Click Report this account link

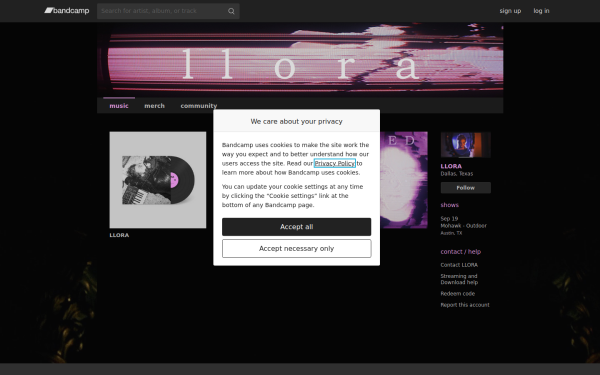465,305
